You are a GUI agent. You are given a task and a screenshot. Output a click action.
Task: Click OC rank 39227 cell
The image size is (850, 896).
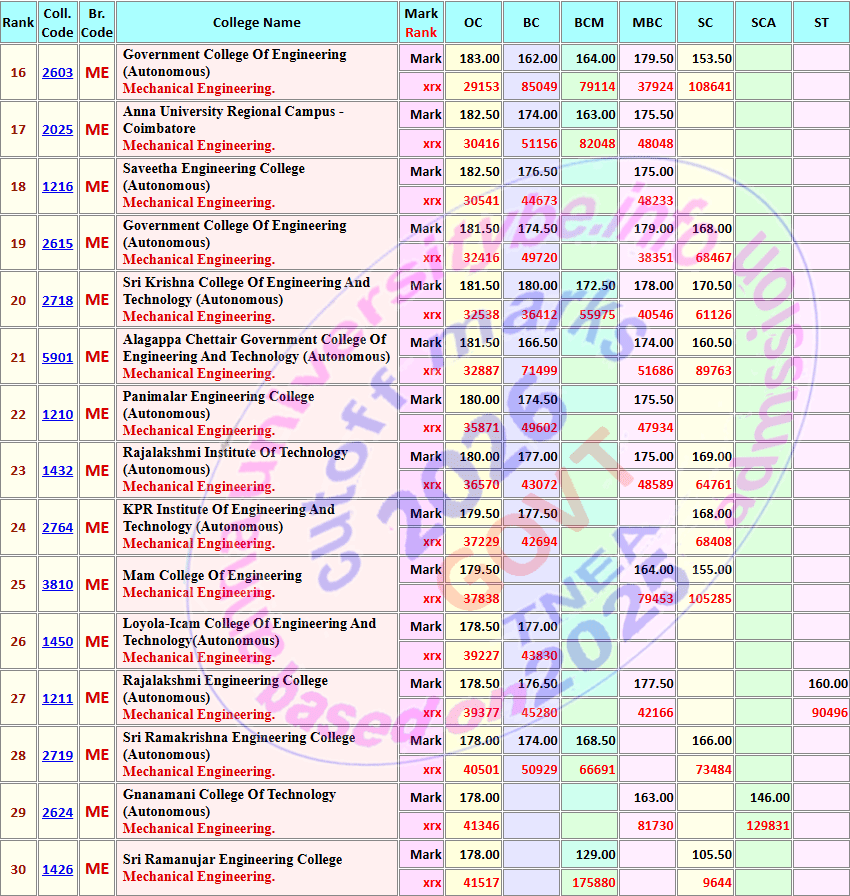click(x=474, y=655)
